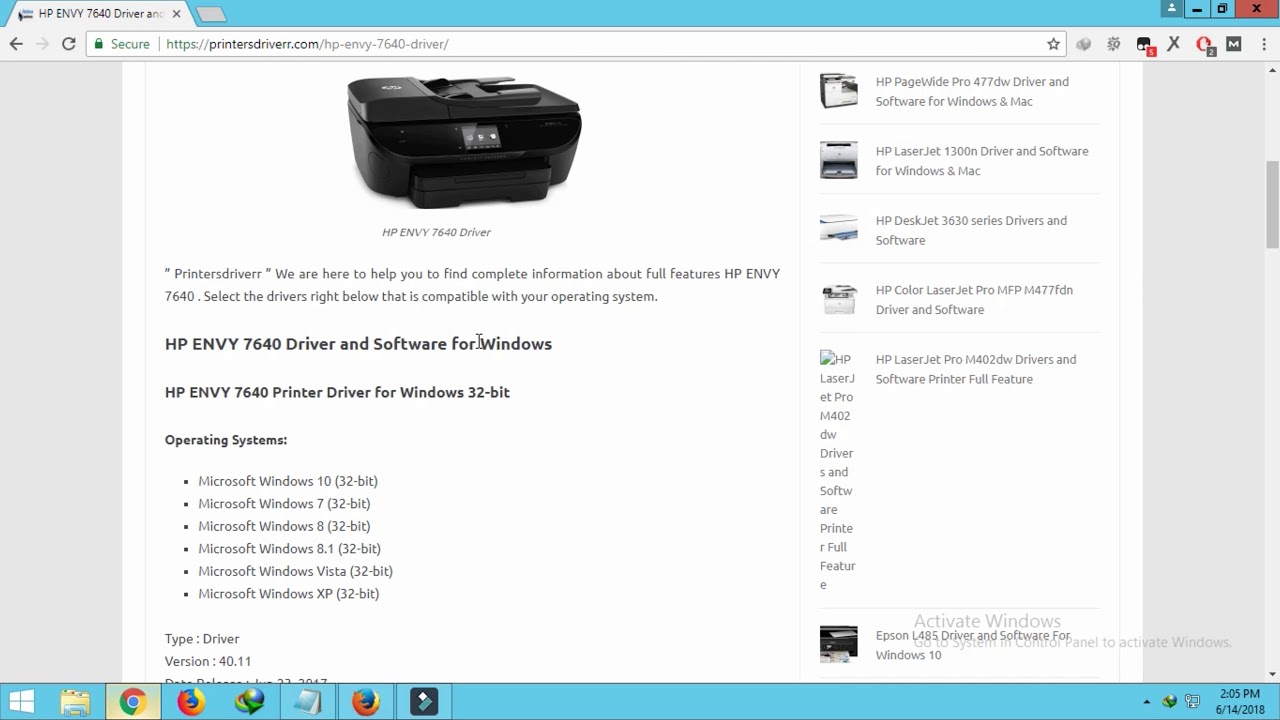Screen dimensions: 1280x720
Task: Select the HP ENVY 7640 Driver tab
Action: 98,14
